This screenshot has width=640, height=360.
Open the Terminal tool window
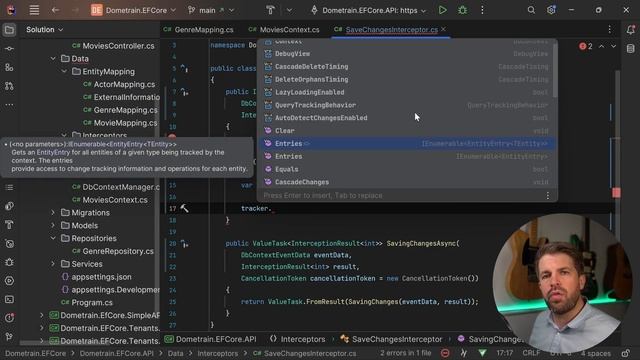[9, 300]
